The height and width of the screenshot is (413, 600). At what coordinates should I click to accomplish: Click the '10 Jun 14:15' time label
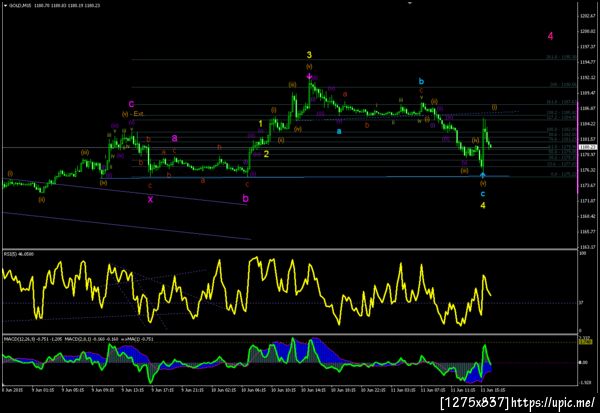314,390
